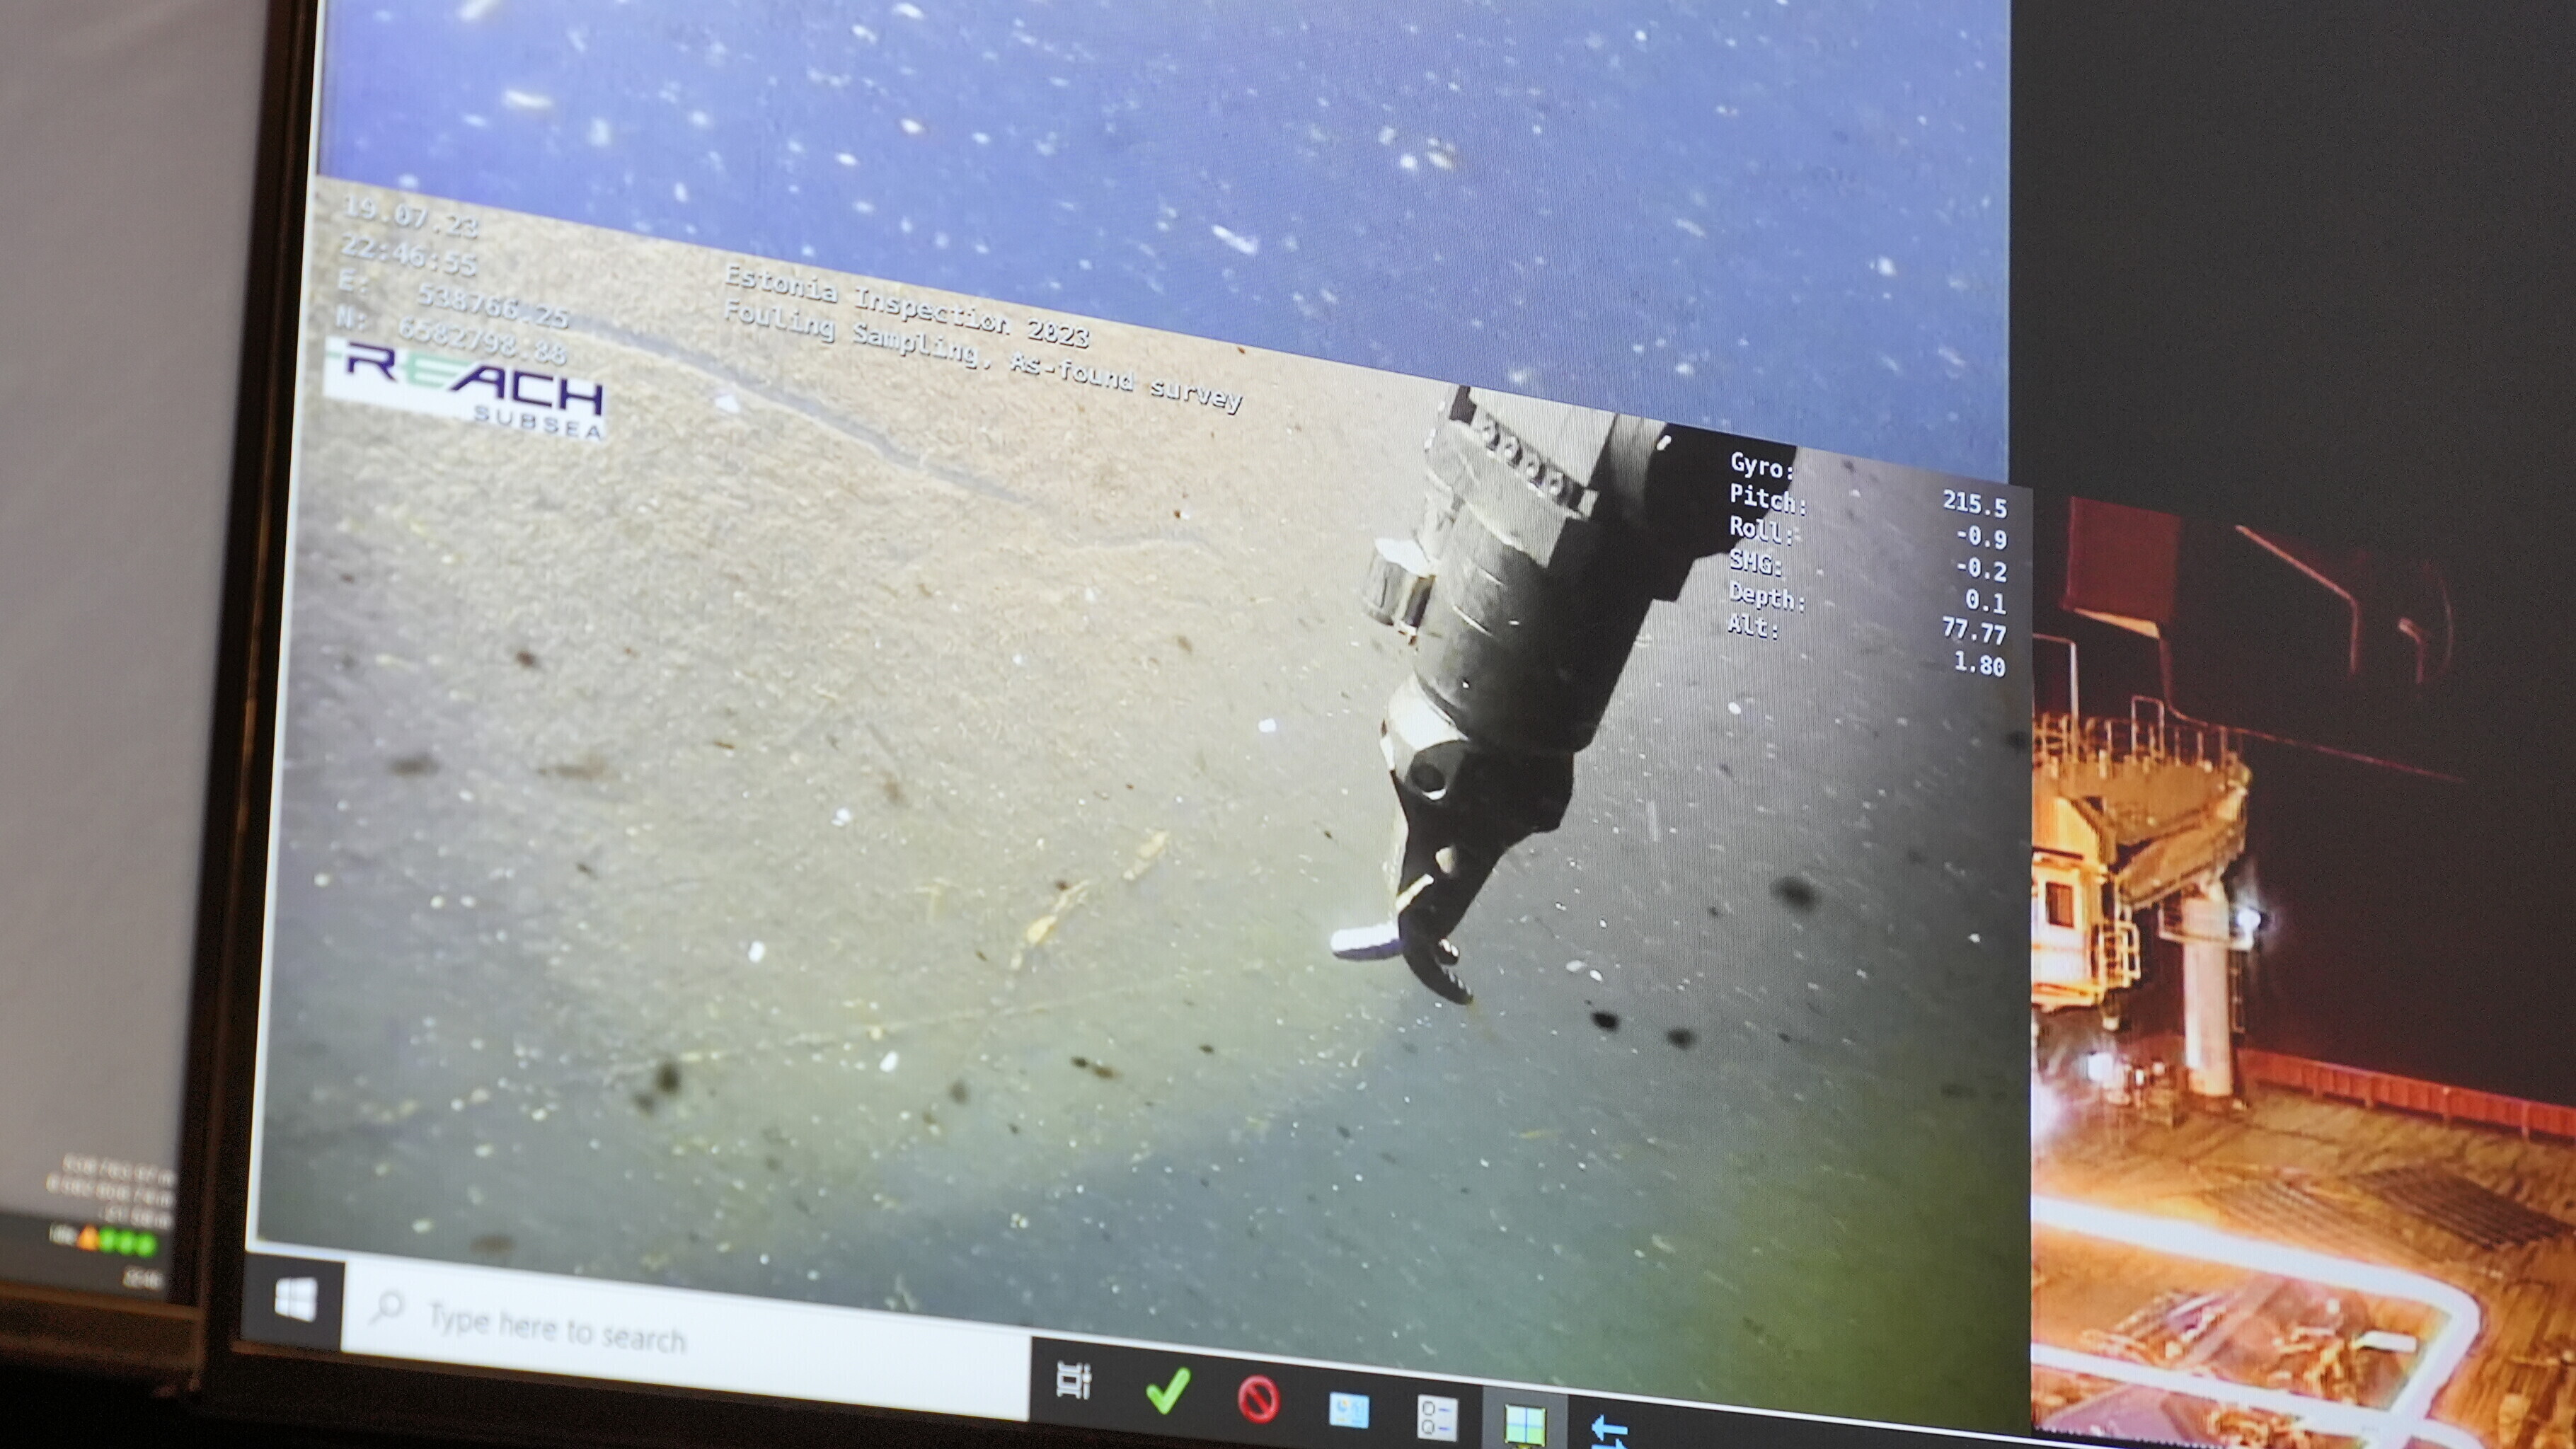
Task: Open the checklist icon app in taskbar
Action: (x=1437, y=1417)
